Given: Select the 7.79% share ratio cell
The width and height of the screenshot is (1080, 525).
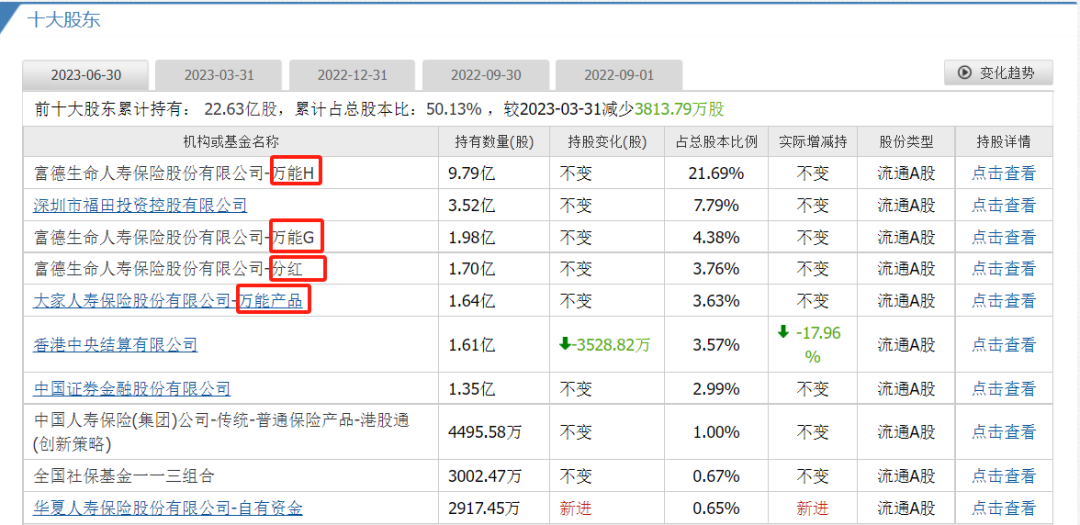Looking at the screenshot, I should coord(716,205).
